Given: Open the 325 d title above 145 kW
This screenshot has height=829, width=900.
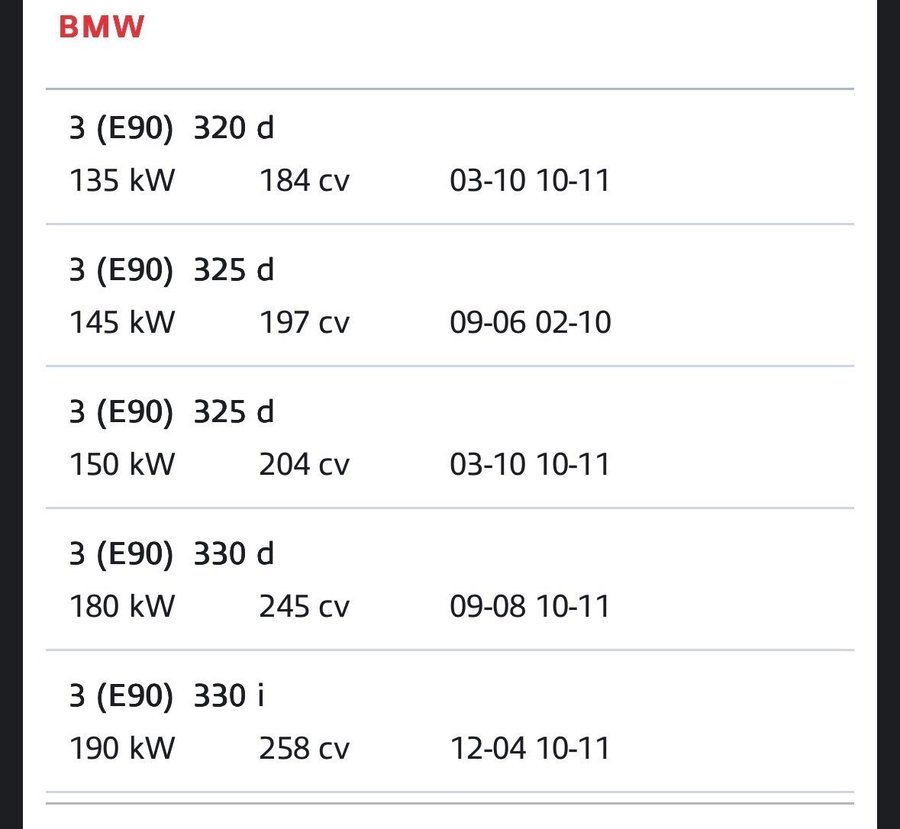Looking at the screenshot, I should [171, 270].
